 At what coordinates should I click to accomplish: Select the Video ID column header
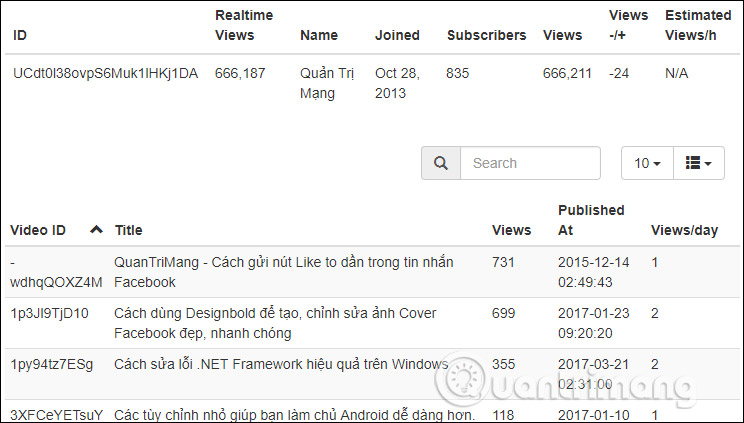coord(38,230)
